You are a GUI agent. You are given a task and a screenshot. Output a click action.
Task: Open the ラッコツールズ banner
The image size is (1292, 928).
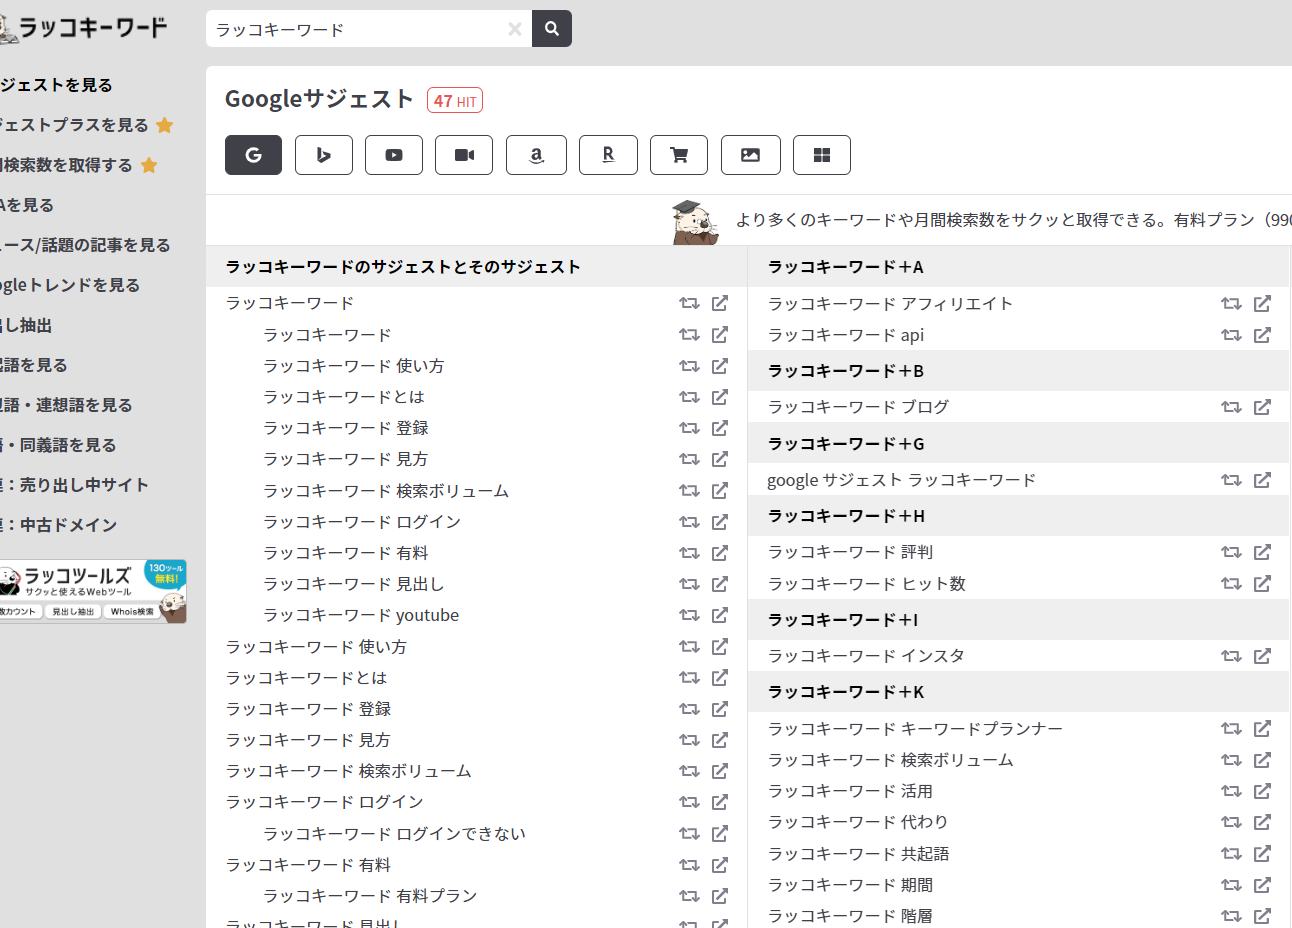tap(93, 591)
